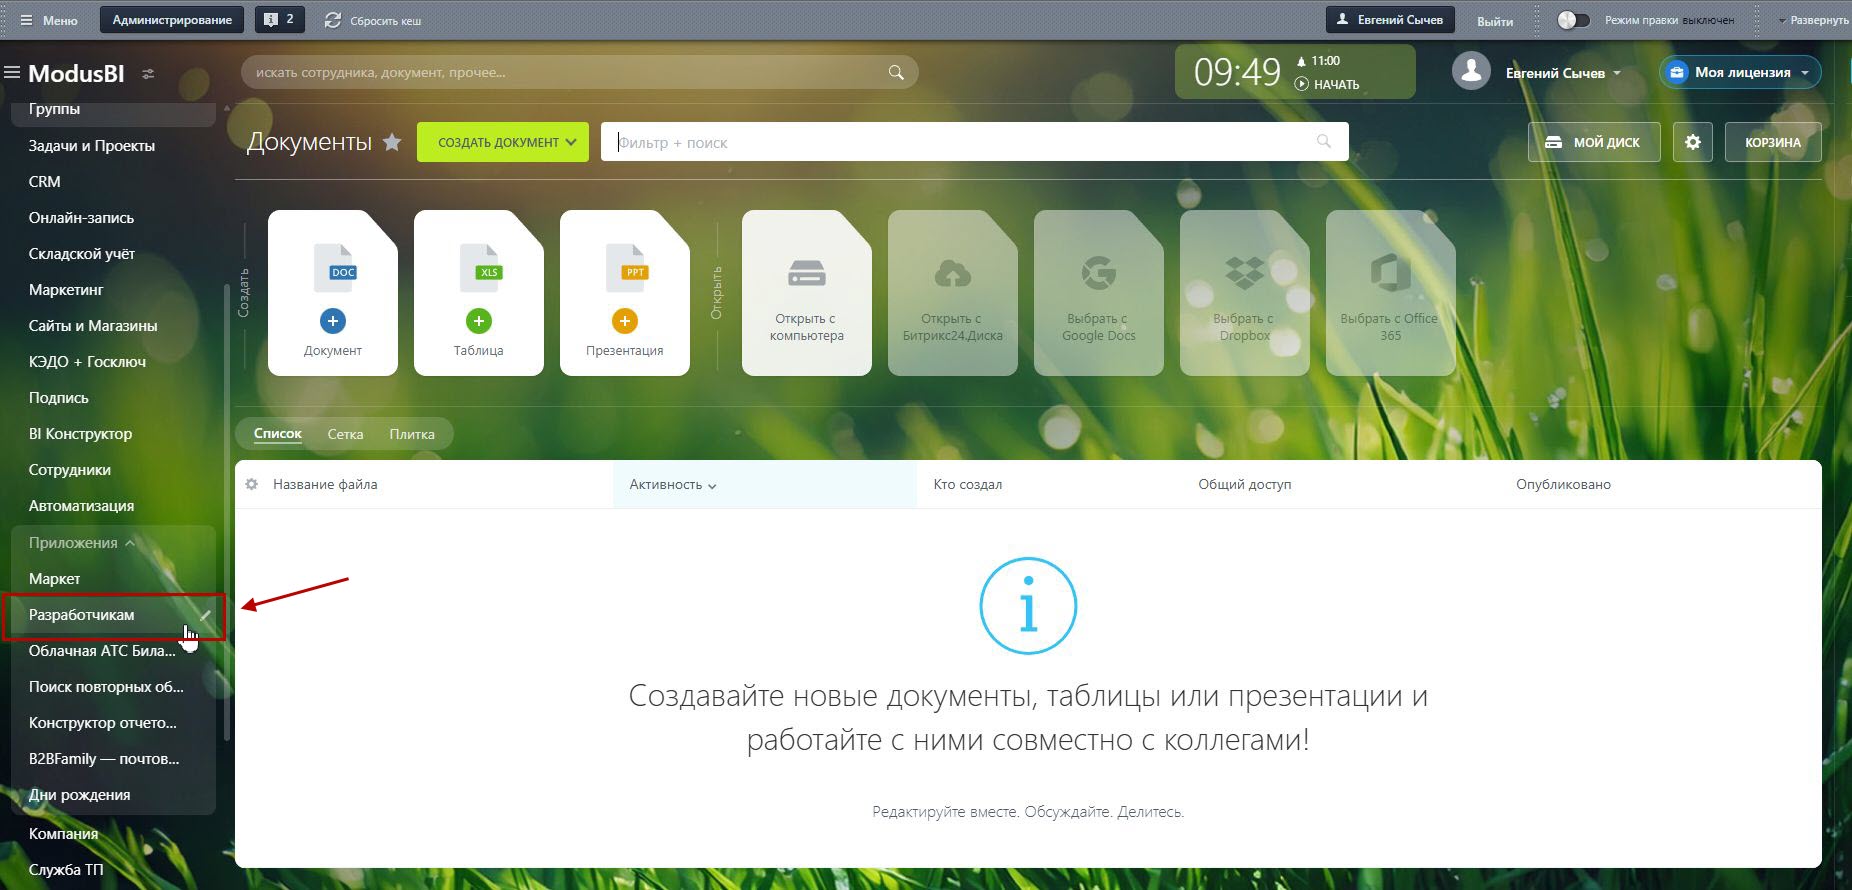Switch to the Список view tab

[278, 434]
